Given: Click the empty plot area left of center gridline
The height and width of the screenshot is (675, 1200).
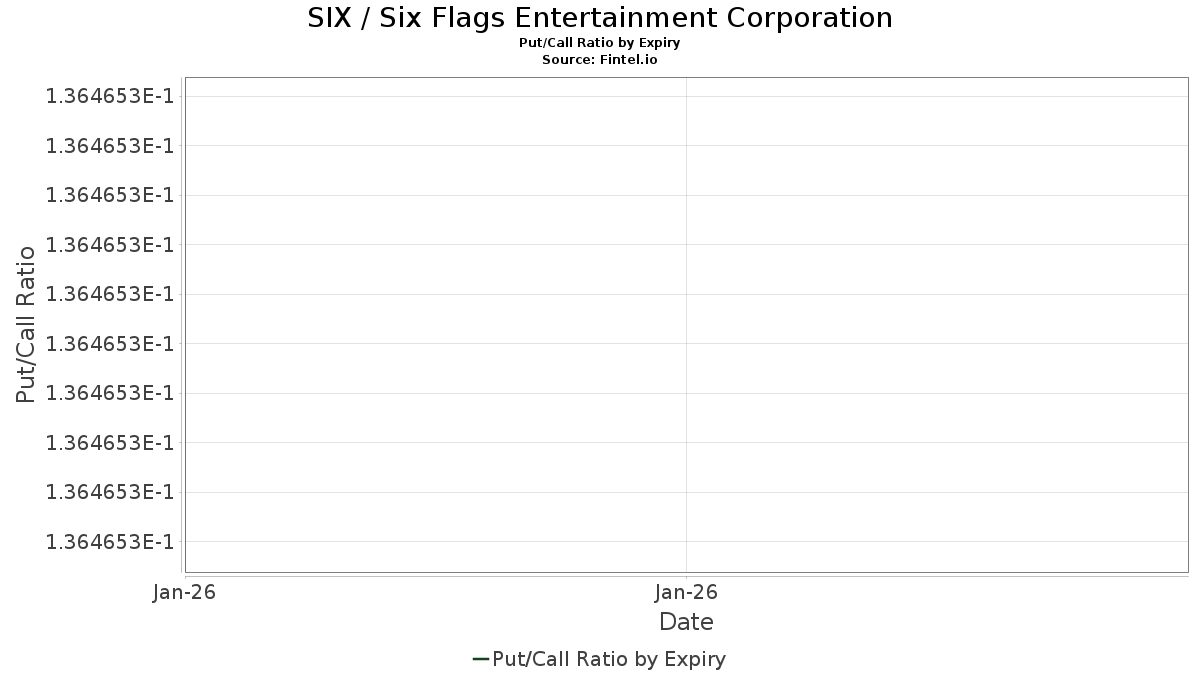Looking at the screenshot, I should coord(435,320).
